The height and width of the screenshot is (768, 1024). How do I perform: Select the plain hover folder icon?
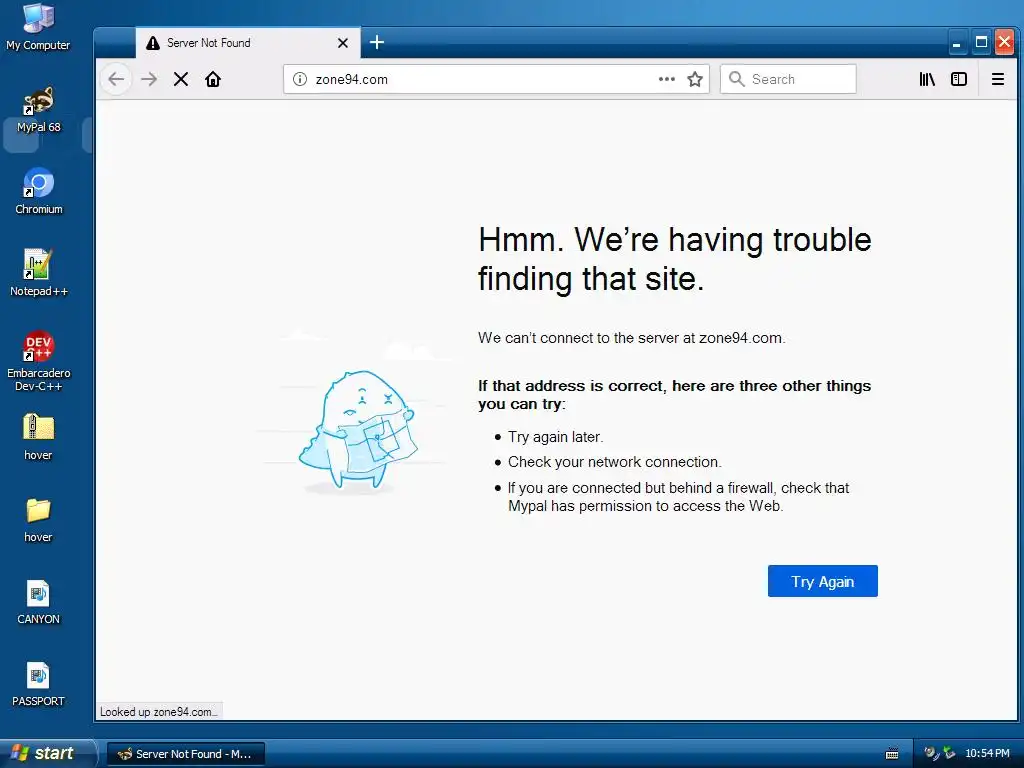click(x=38, y=520)
